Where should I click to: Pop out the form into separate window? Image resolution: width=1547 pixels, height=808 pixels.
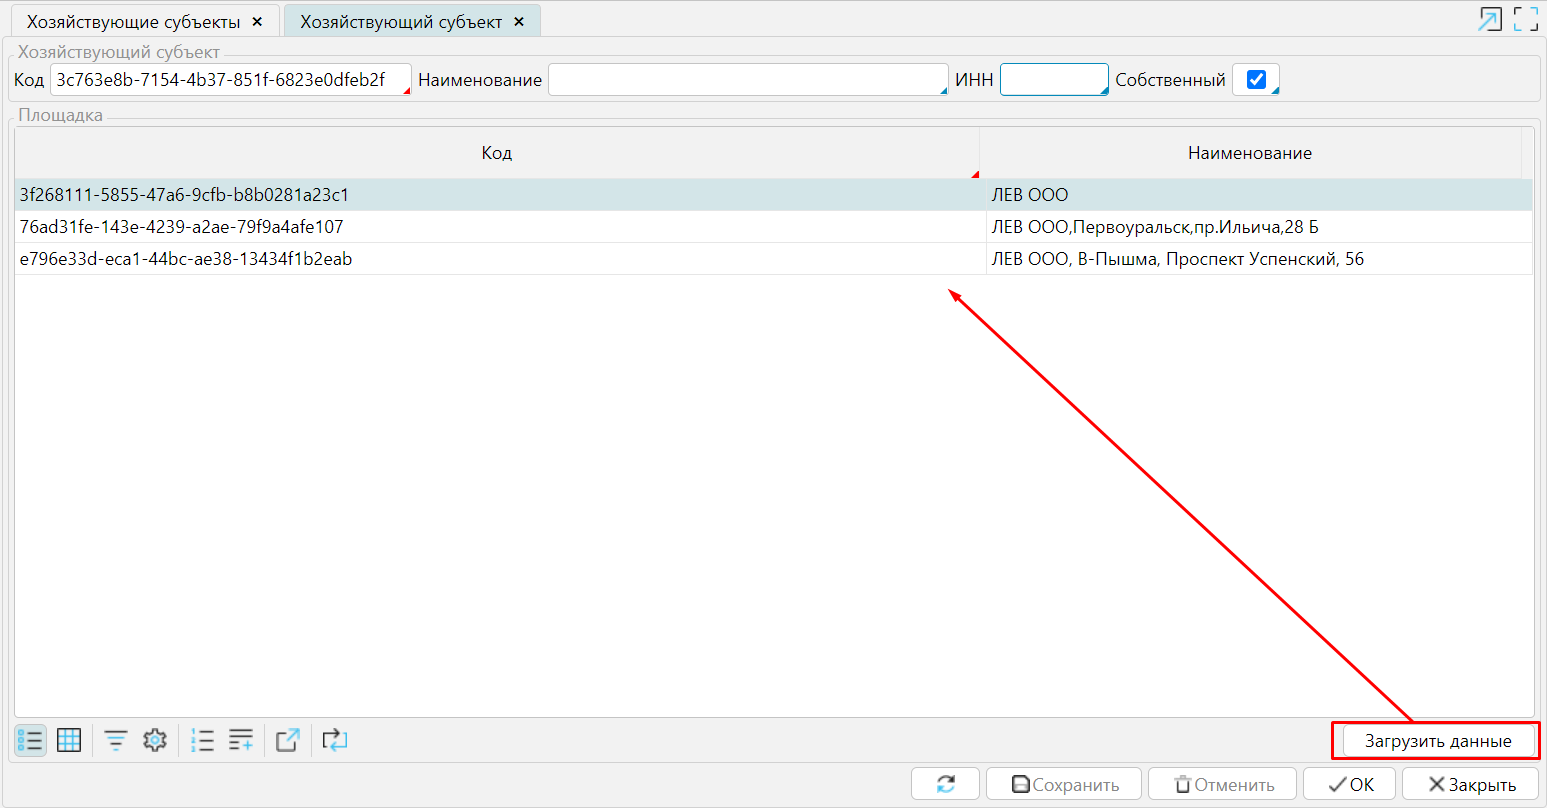pyautogui.click(x=1490, y=19)
